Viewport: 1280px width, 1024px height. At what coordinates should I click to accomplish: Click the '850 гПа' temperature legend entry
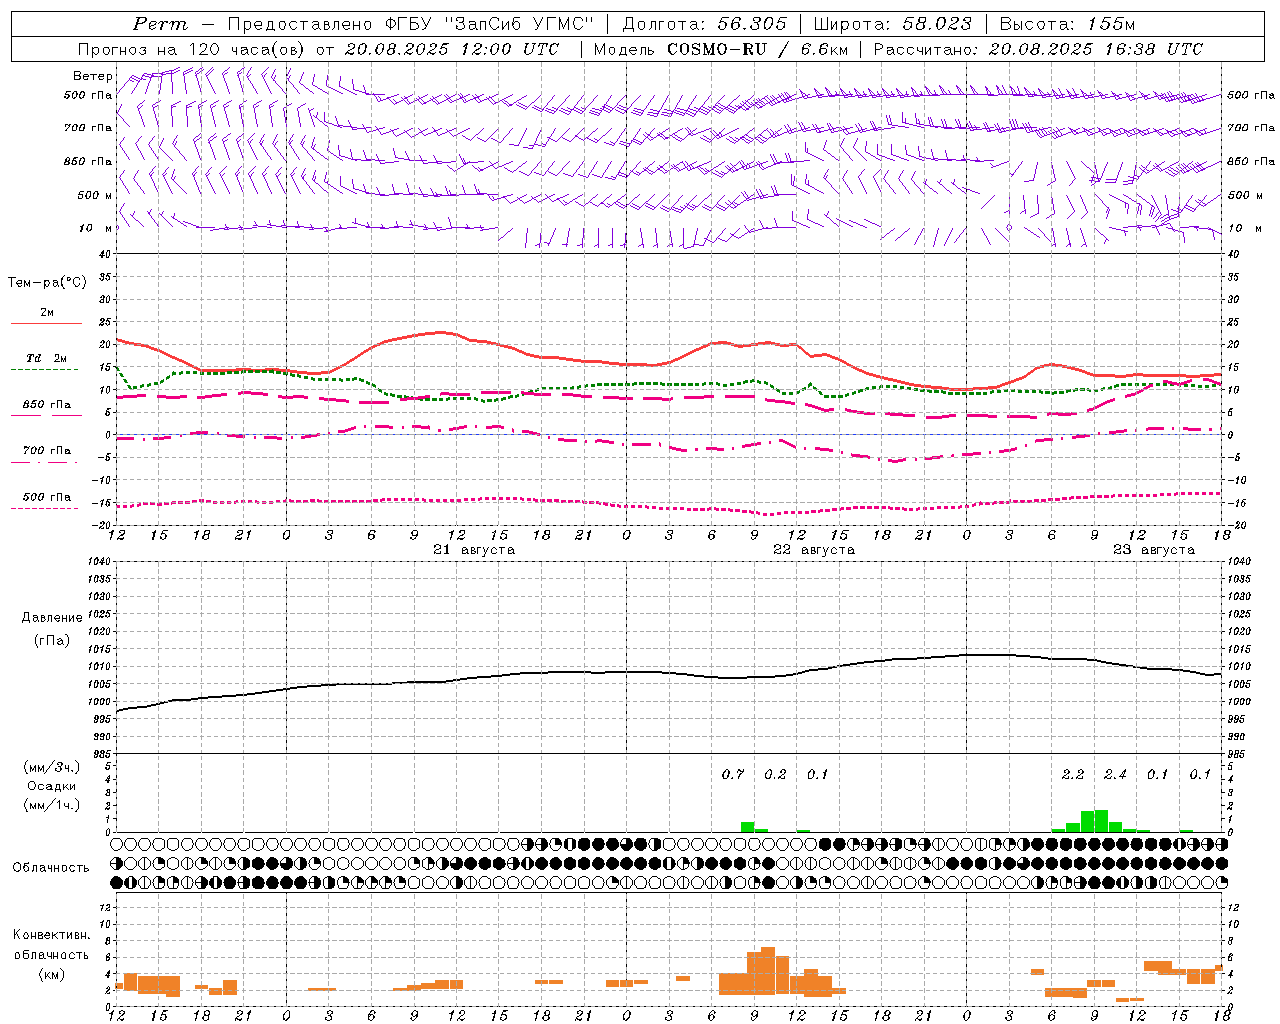[x=46, y=405]
